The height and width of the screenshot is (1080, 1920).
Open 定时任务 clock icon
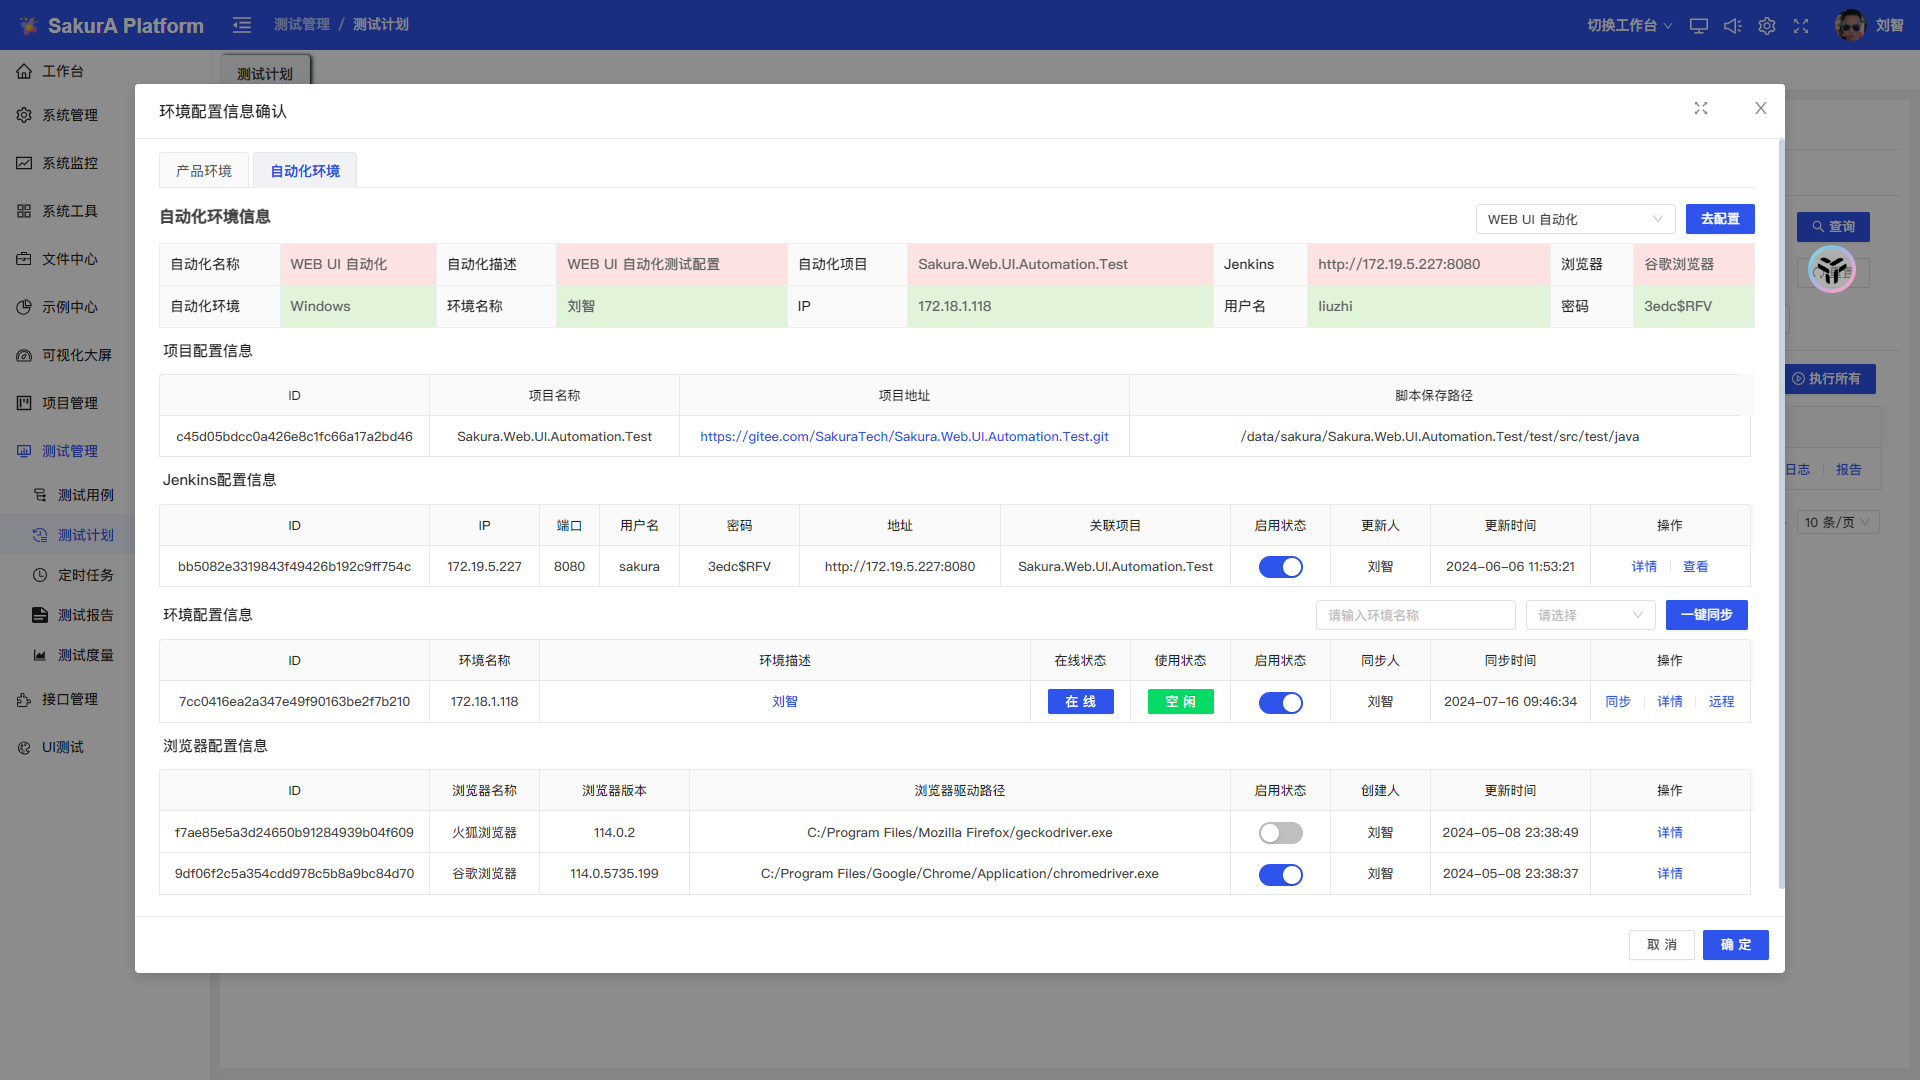40,575
